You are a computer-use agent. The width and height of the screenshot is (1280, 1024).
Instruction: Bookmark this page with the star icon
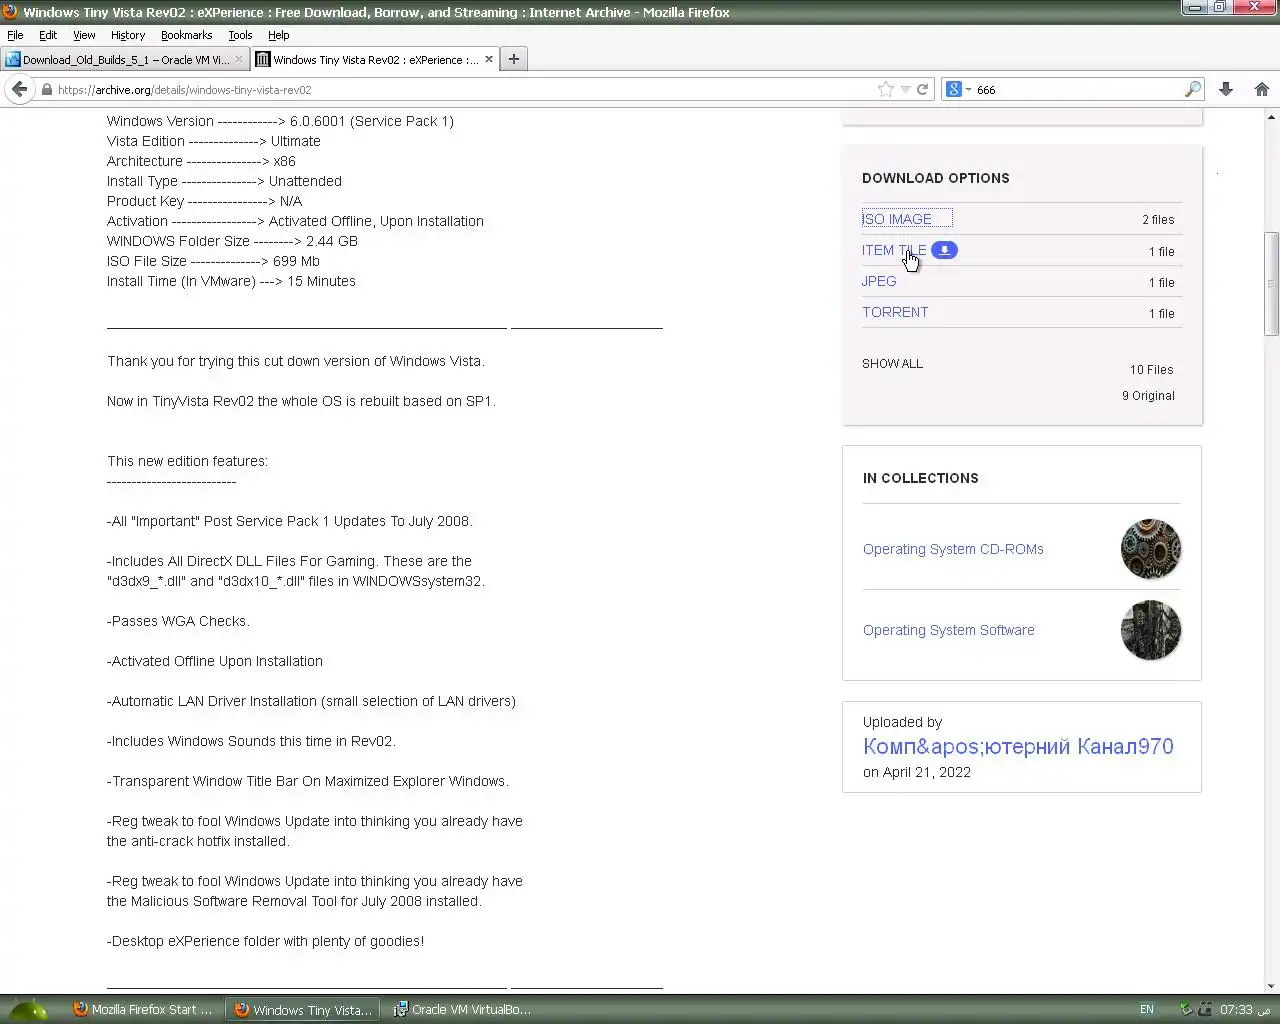point(886,89)
